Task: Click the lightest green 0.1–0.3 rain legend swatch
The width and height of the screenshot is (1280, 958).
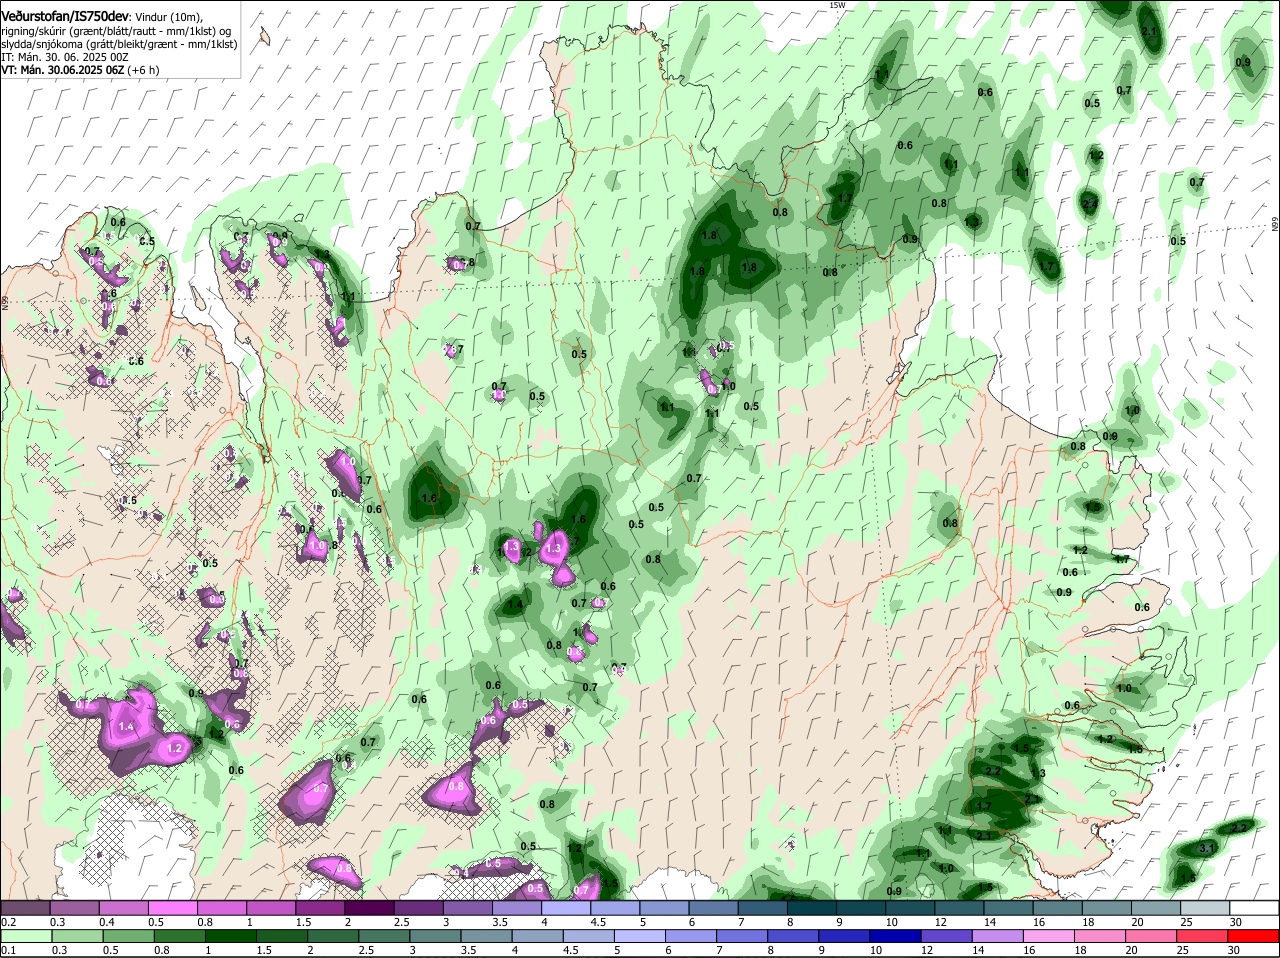Action: (25, 936)
